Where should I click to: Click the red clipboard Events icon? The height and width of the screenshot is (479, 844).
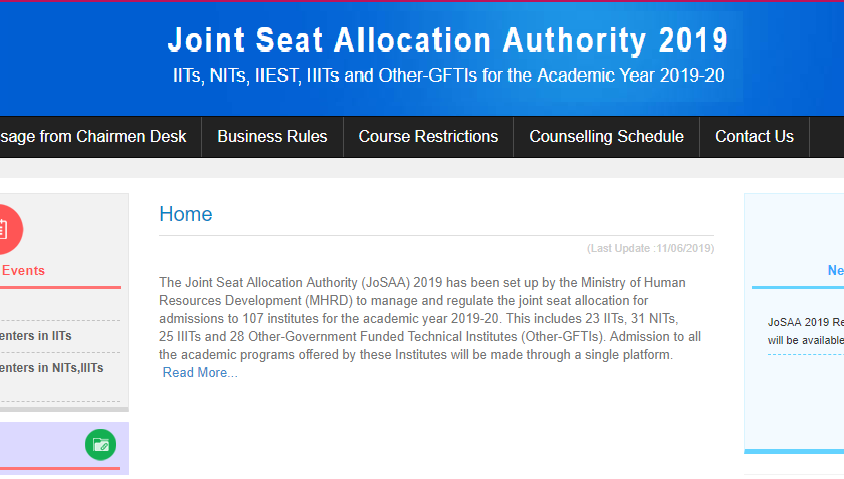(x=5, y=229)
